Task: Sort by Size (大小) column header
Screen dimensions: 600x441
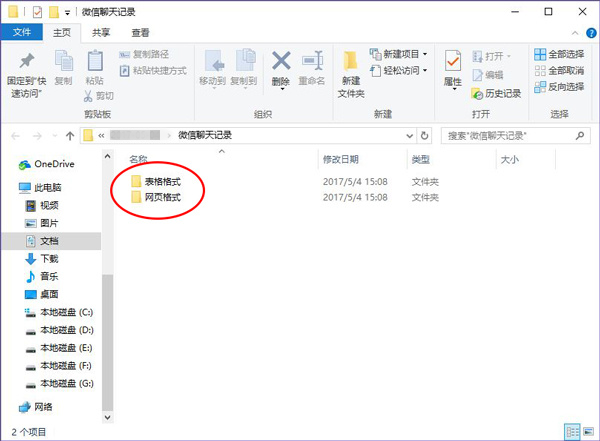Action: tap(510, 159)
